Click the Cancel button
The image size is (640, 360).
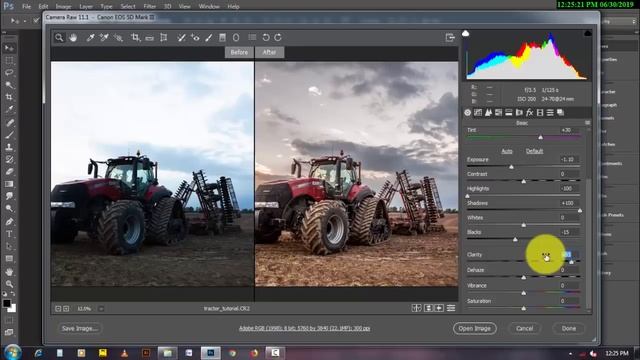click(524, 329)
